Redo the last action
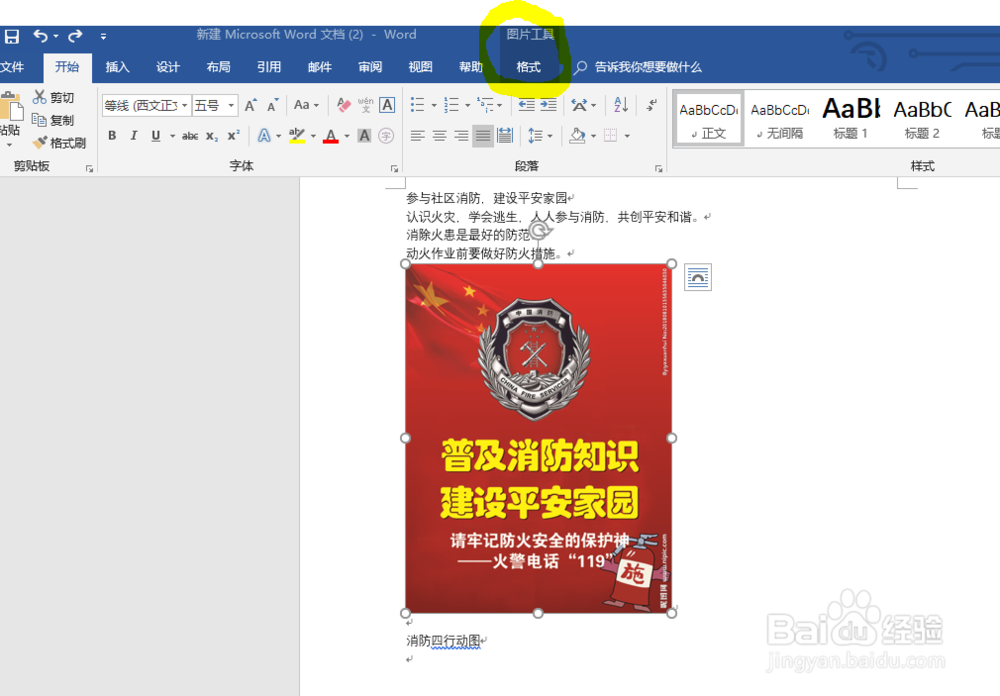 (75, 36)
